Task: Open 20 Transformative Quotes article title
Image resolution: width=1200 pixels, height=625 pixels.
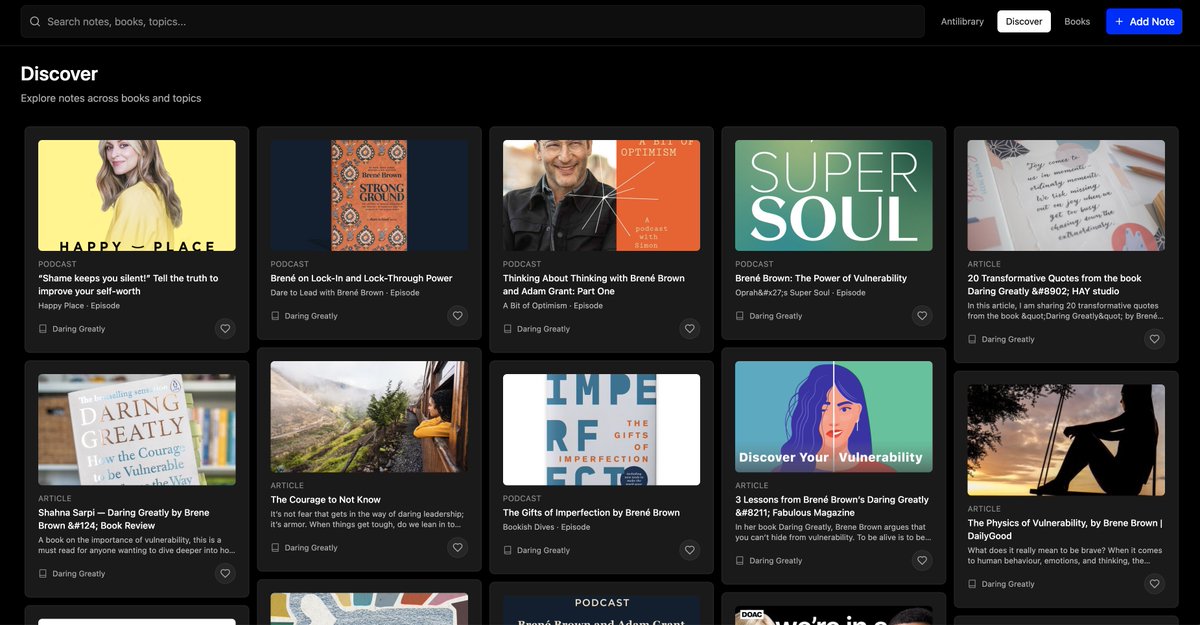Action: click(1054, 284)
